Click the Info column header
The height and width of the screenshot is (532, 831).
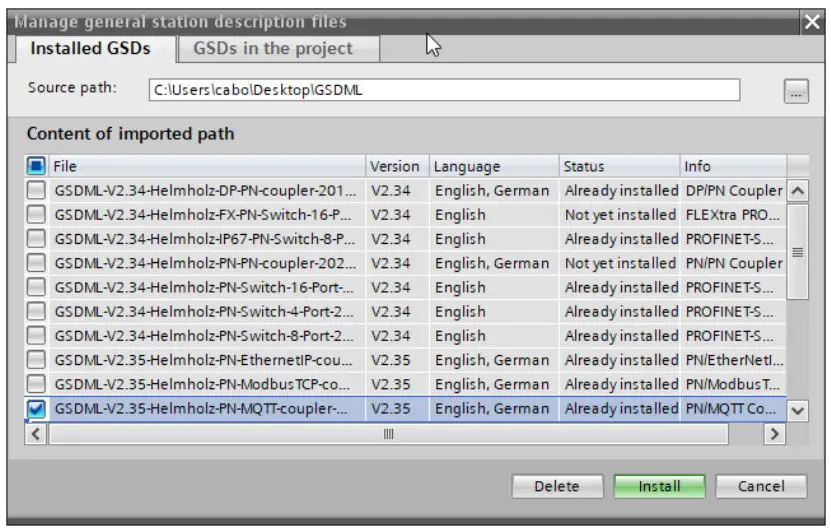(733, 166)
